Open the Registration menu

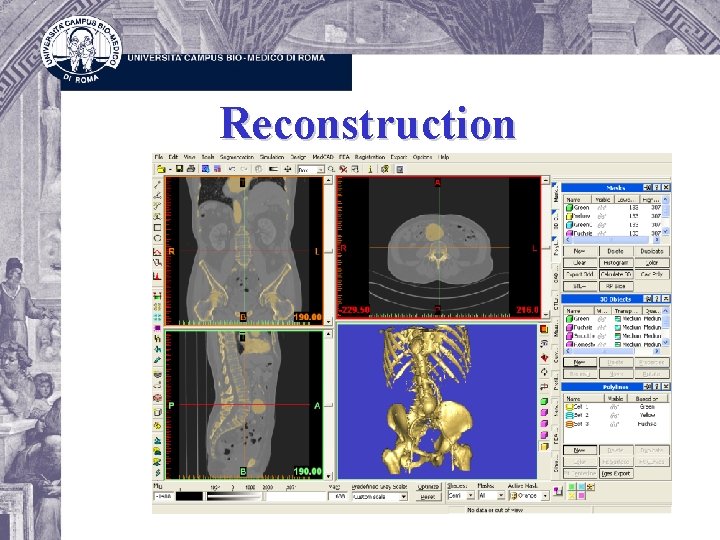point(370,157)
